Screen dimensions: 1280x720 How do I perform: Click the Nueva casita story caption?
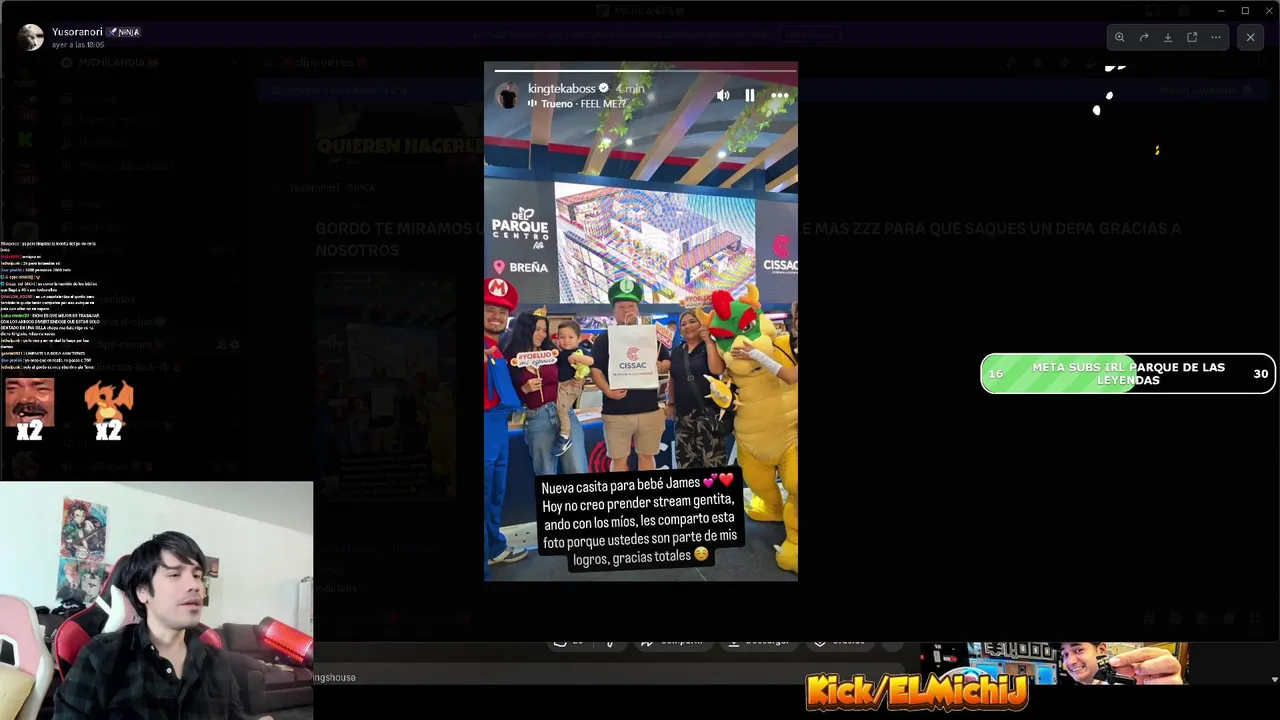[639, 521]
